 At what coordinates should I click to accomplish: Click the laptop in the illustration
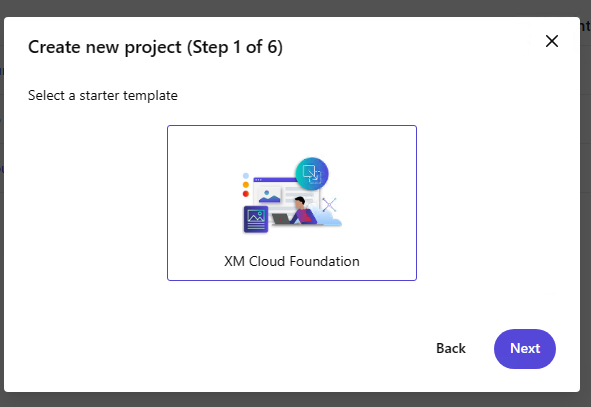click(281, 219)
